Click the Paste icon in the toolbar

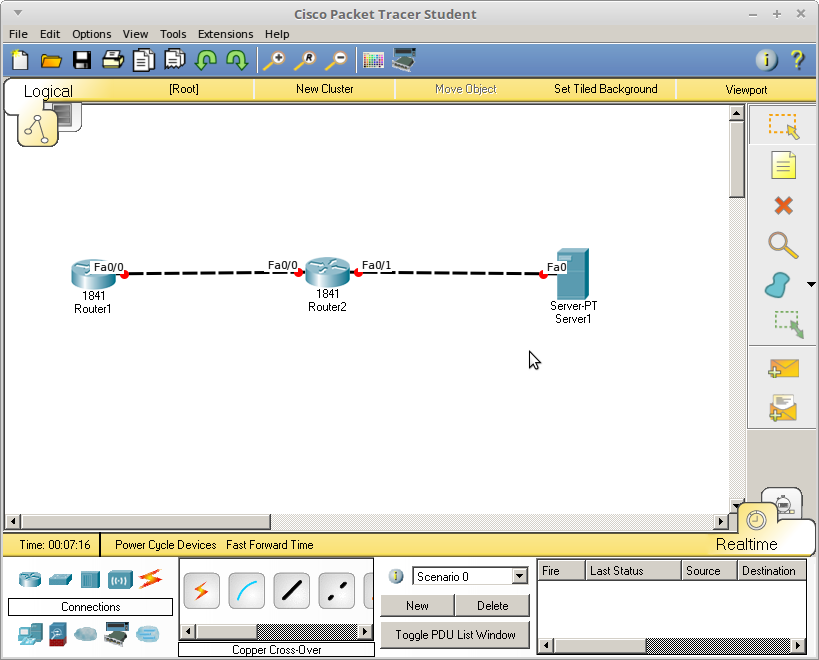(x=174, y=60)
